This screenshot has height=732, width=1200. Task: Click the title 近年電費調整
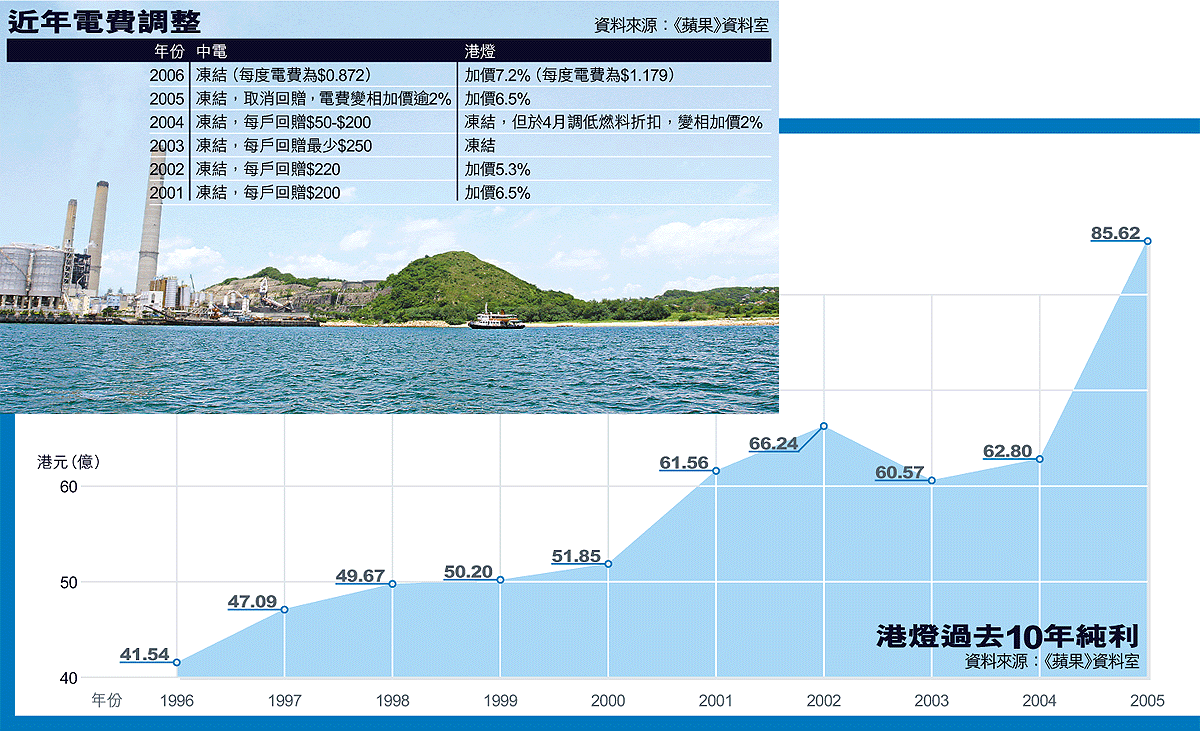point(104,21)
